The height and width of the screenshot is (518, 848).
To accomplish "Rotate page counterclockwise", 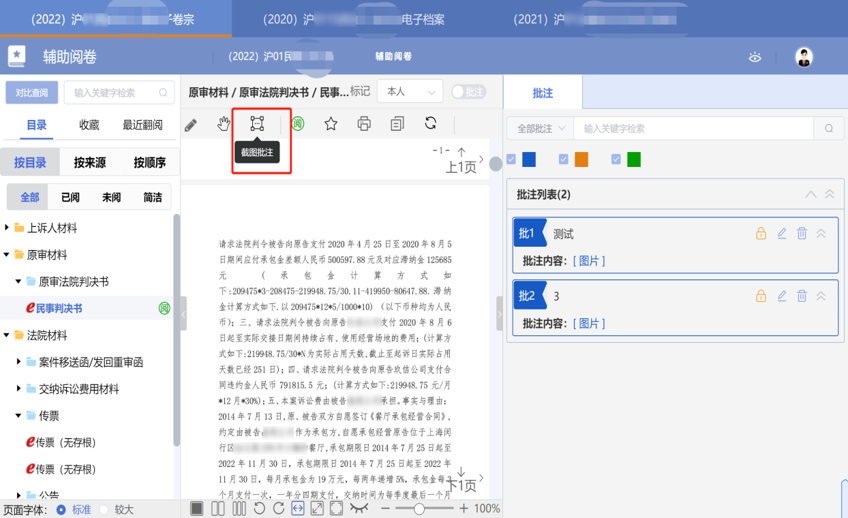I will [x=259, y=508].
